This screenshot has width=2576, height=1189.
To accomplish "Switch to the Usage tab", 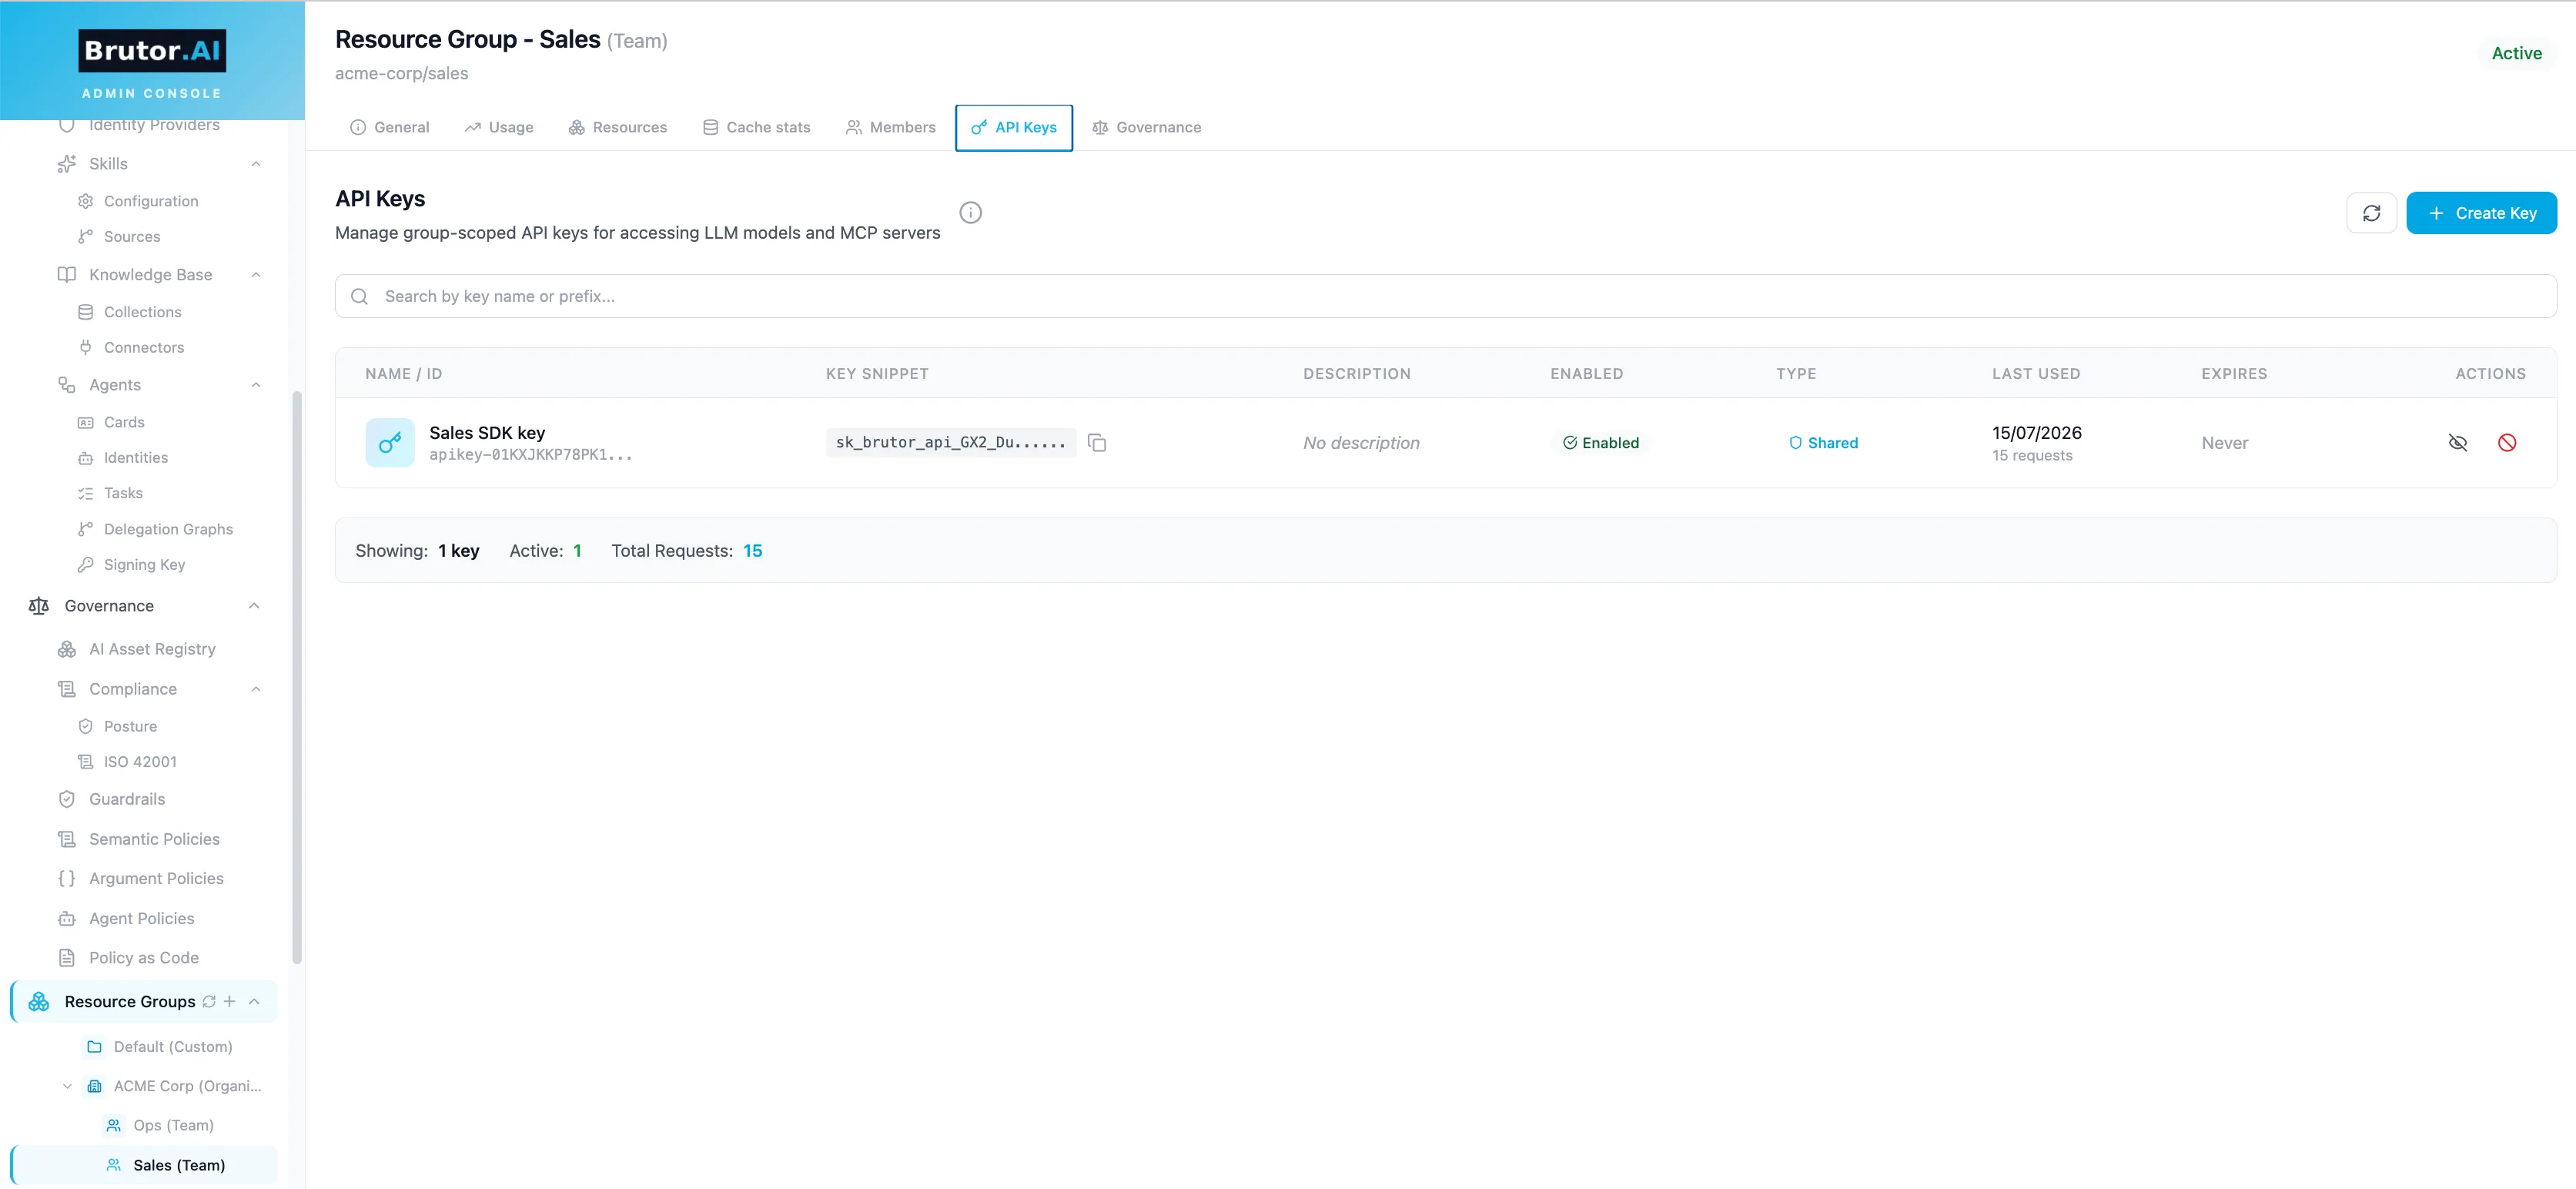I will coord(498,128).
